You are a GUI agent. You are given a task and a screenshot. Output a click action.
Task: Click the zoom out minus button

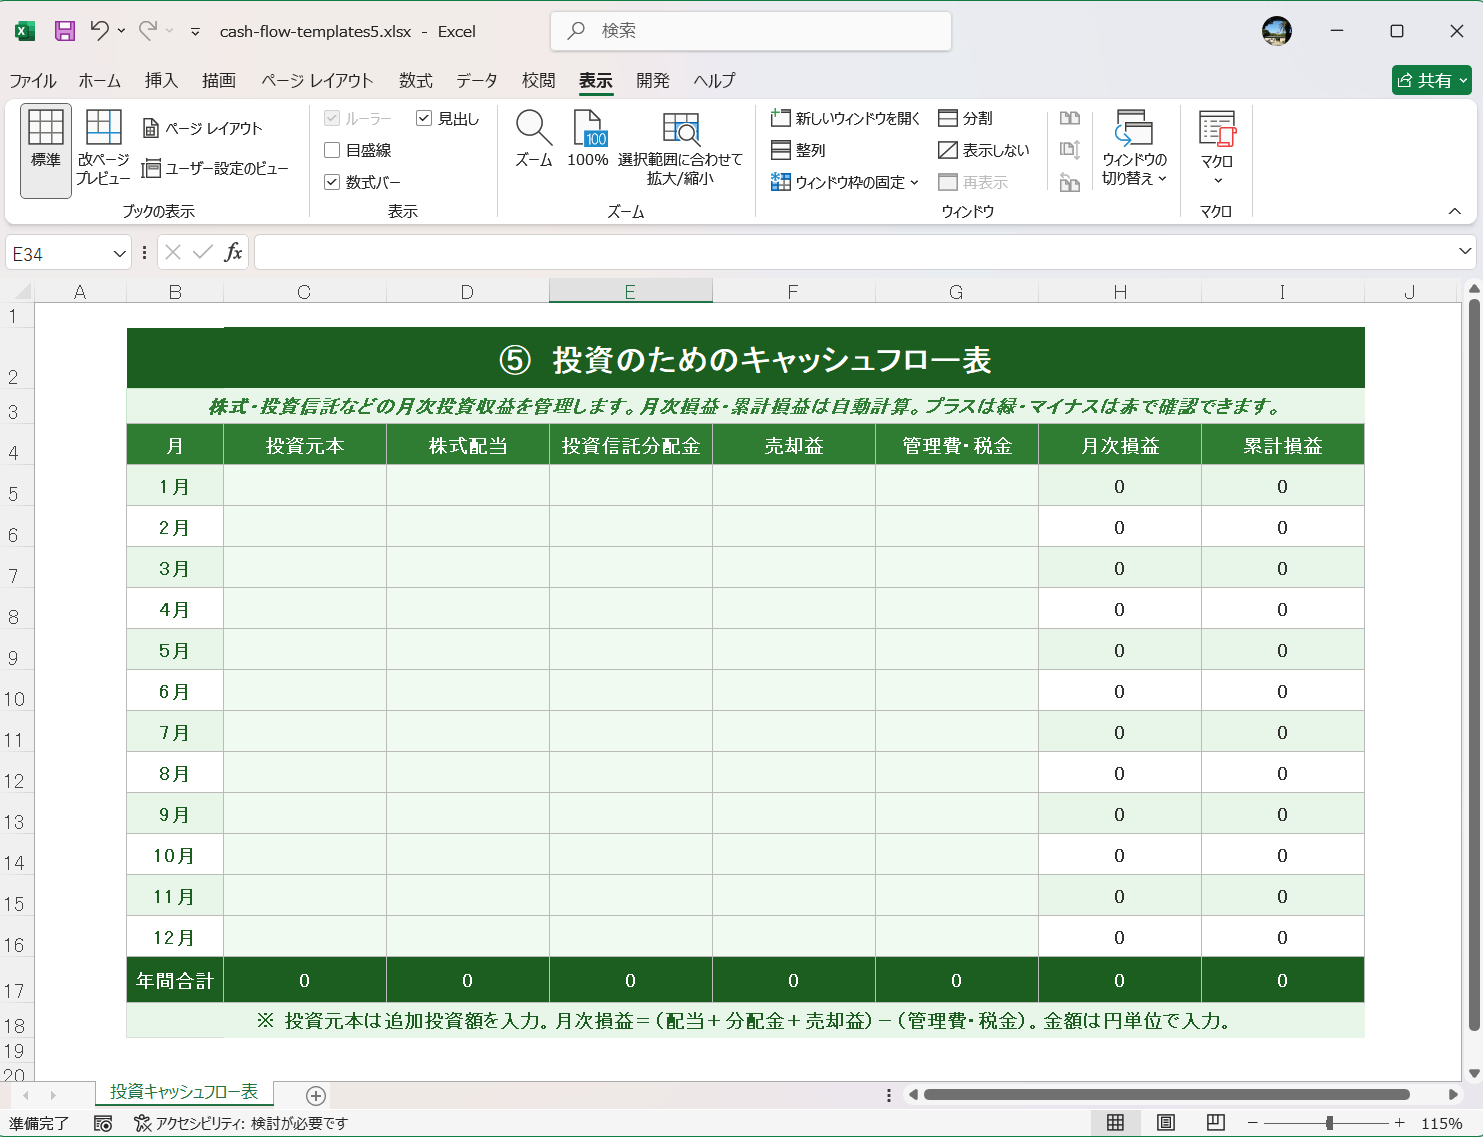pyautogui.click(x=1252, y=1123)
